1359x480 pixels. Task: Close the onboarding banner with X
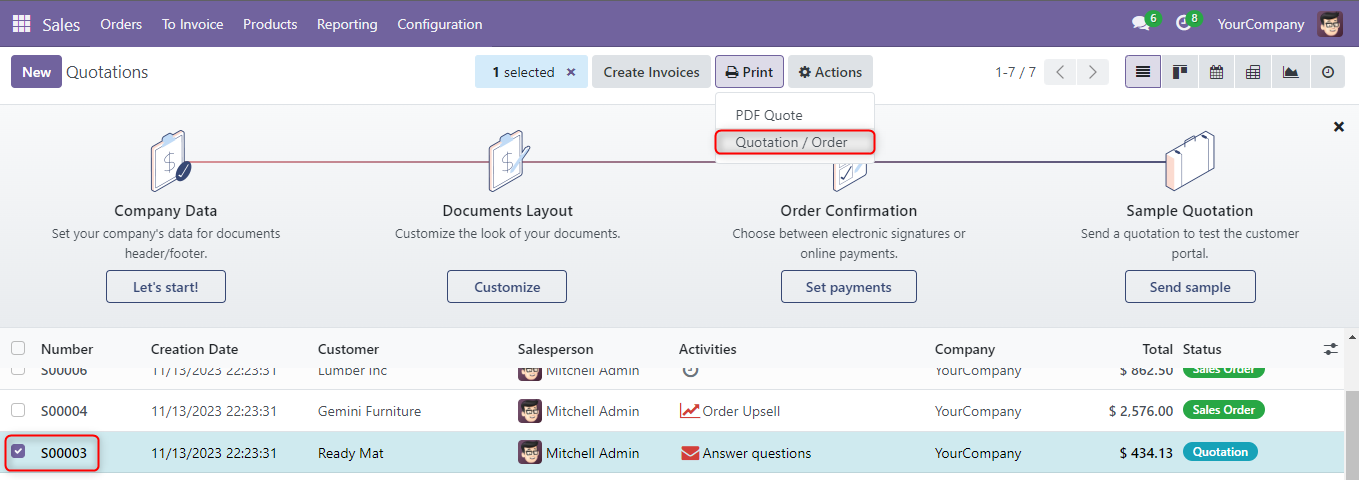(x=1339, y=127)
